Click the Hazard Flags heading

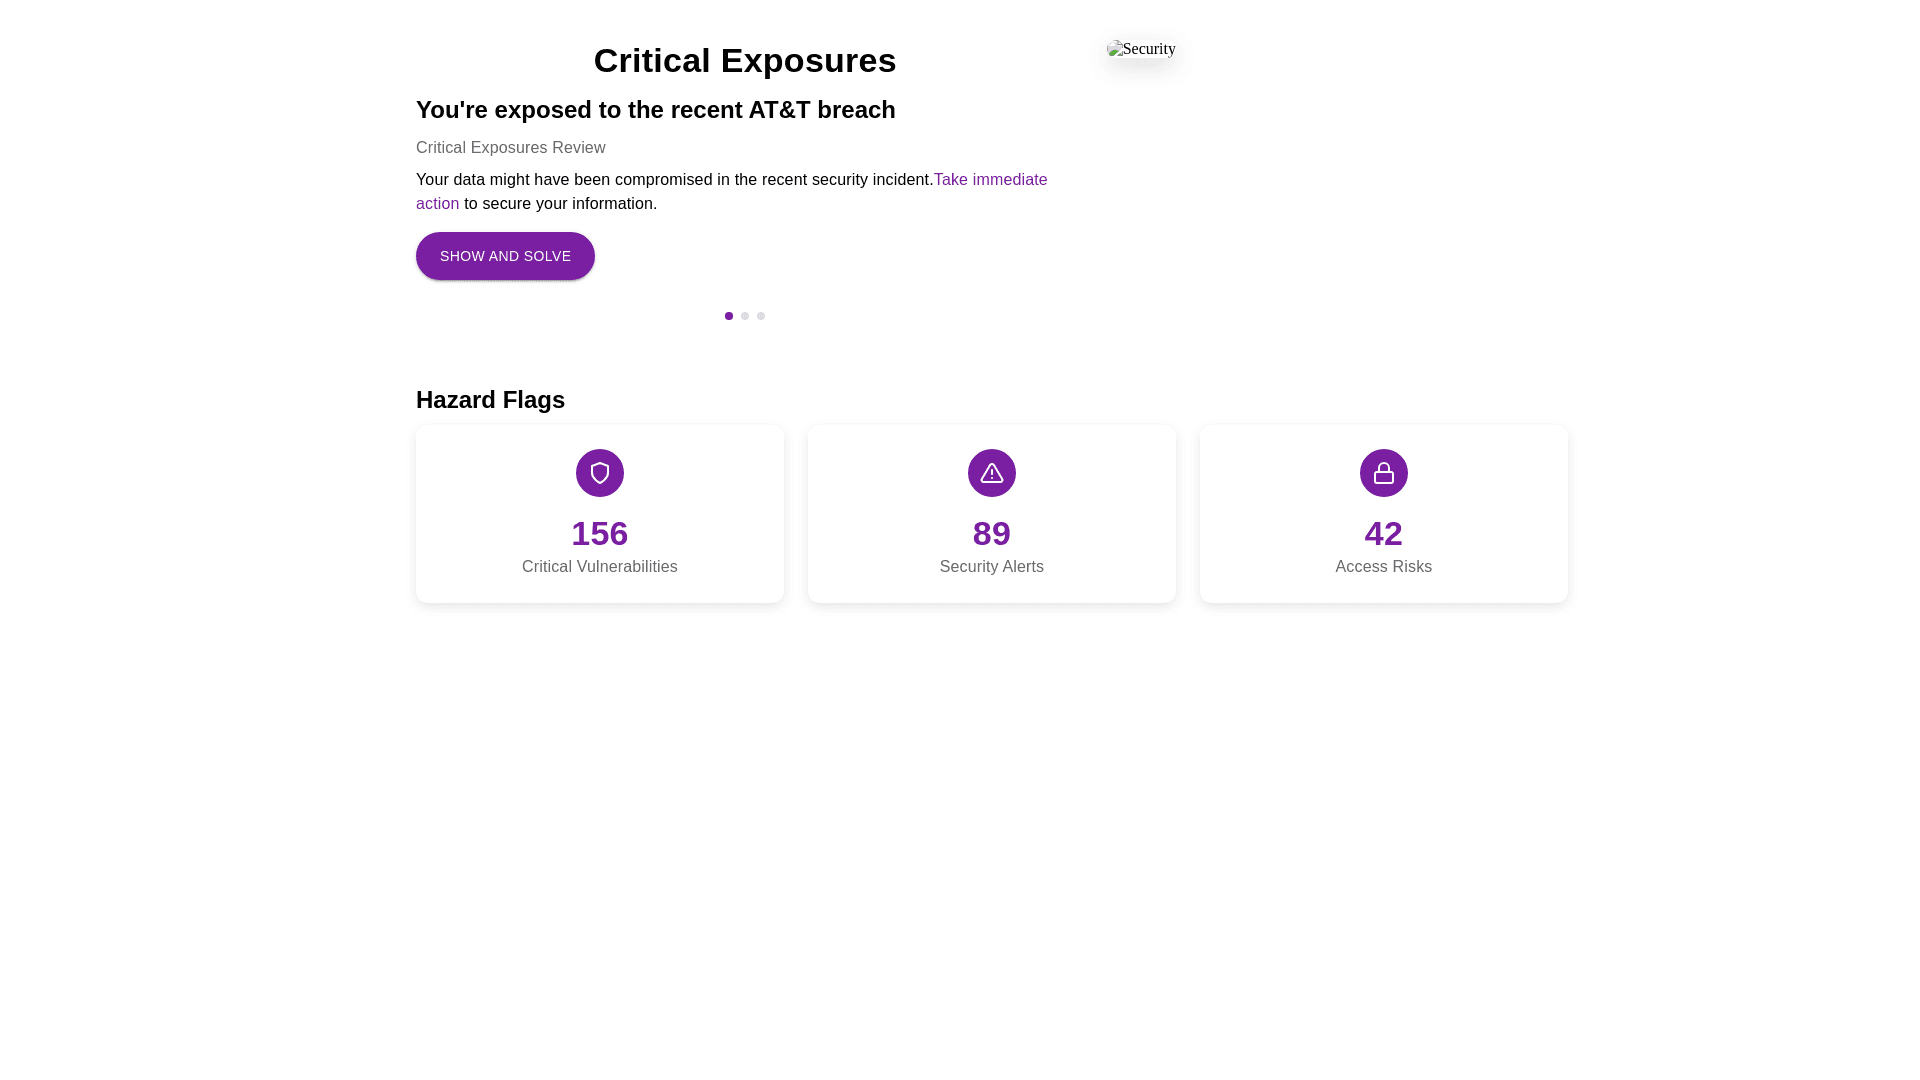490,399
